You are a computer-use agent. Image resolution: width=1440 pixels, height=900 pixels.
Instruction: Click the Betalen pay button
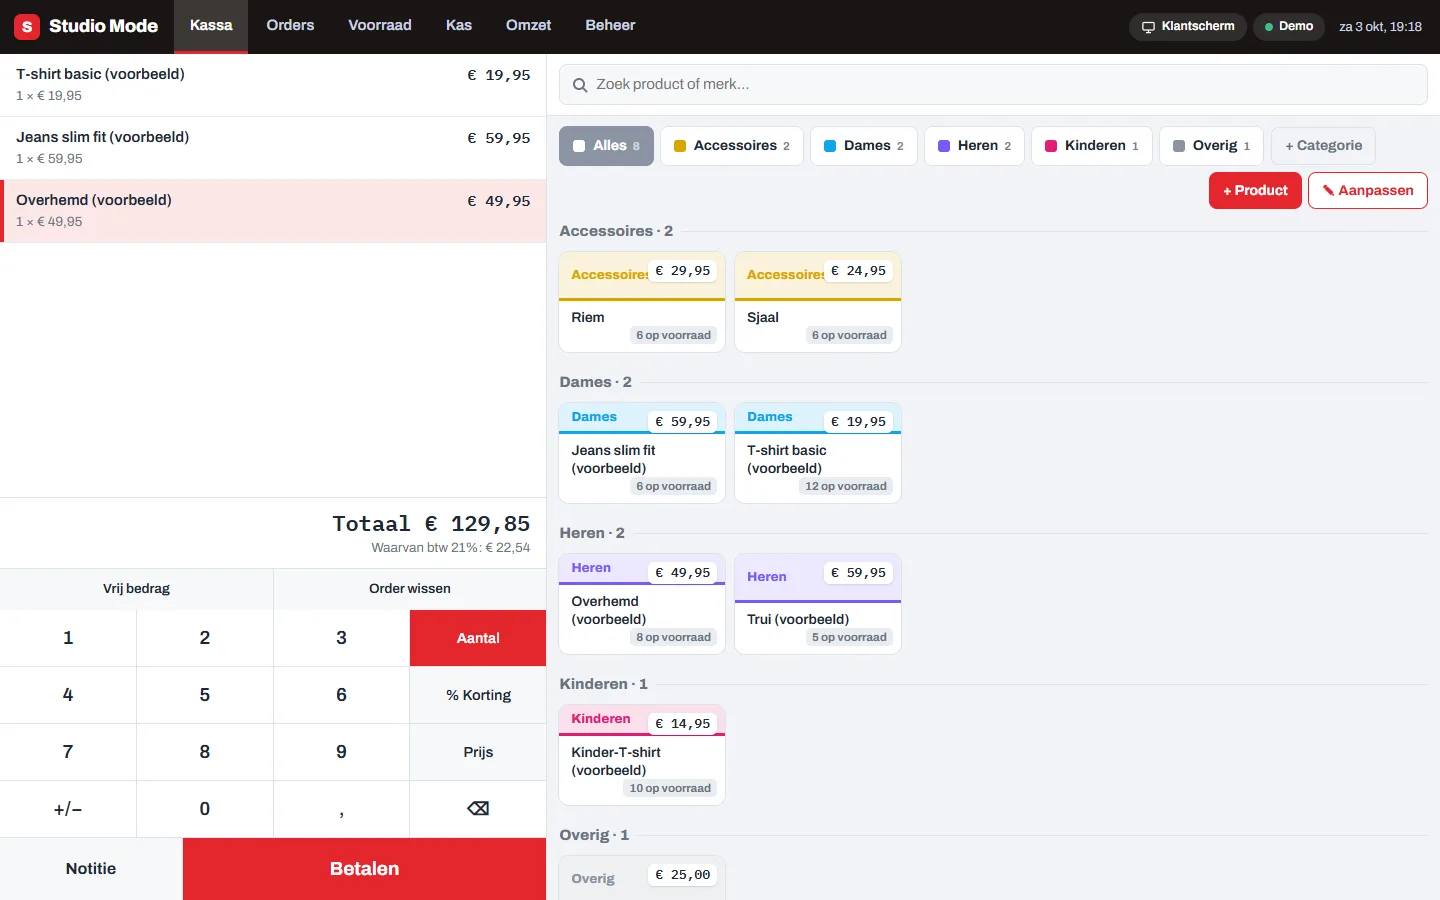click(365, 869)
